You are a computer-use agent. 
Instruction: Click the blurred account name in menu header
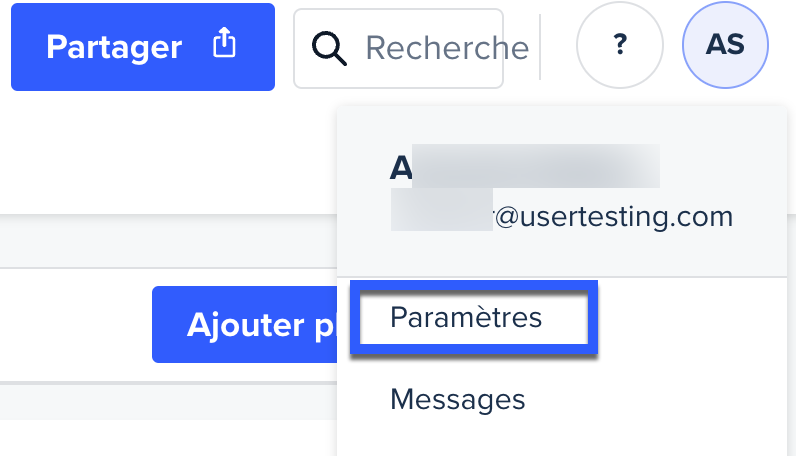pyautogui.click(x=525, y=167)
